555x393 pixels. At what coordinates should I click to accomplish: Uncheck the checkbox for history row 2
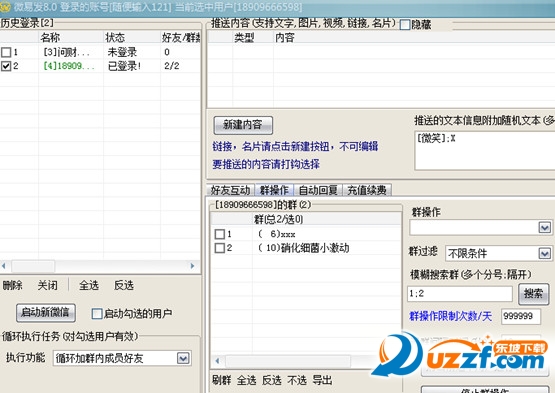tap(6, 66)
